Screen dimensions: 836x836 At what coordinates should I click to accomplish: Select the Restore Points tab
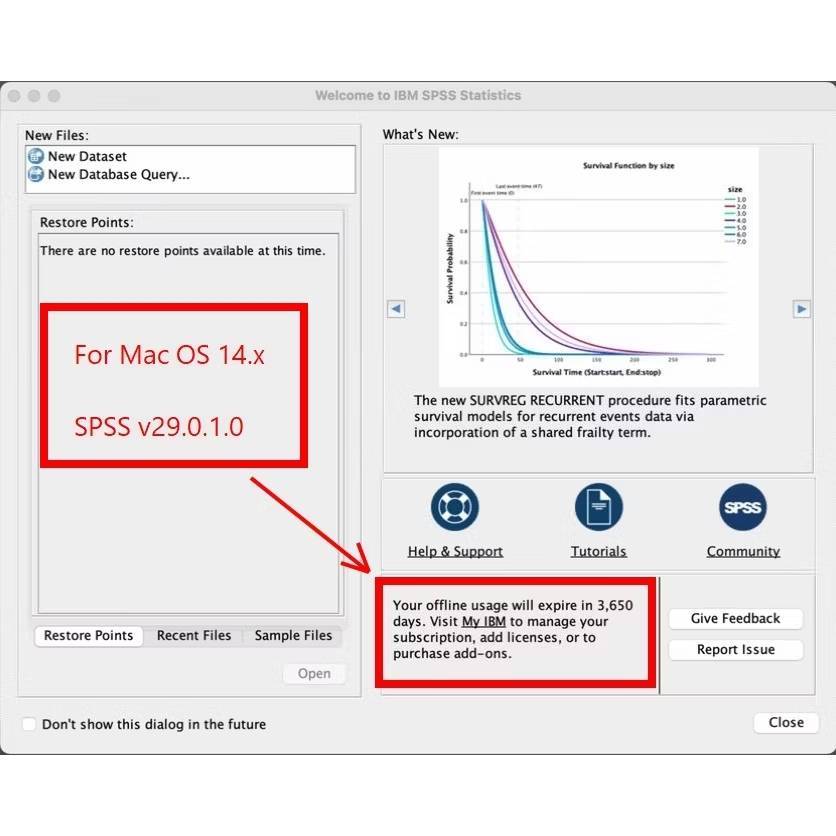coord(88,636)
